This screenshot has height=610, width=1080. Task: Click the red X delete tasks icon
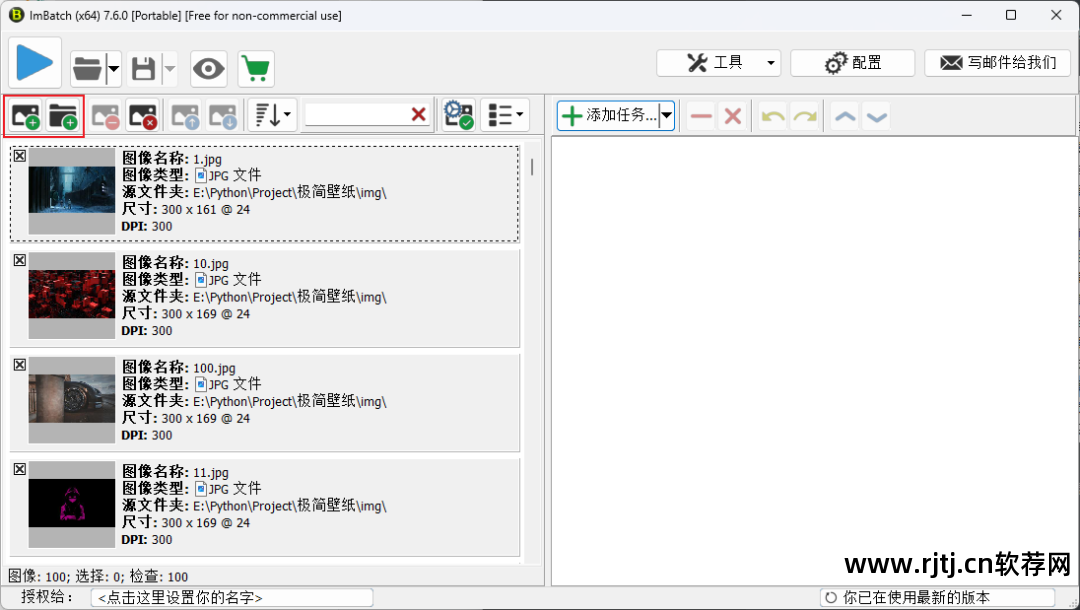(733, 116)
